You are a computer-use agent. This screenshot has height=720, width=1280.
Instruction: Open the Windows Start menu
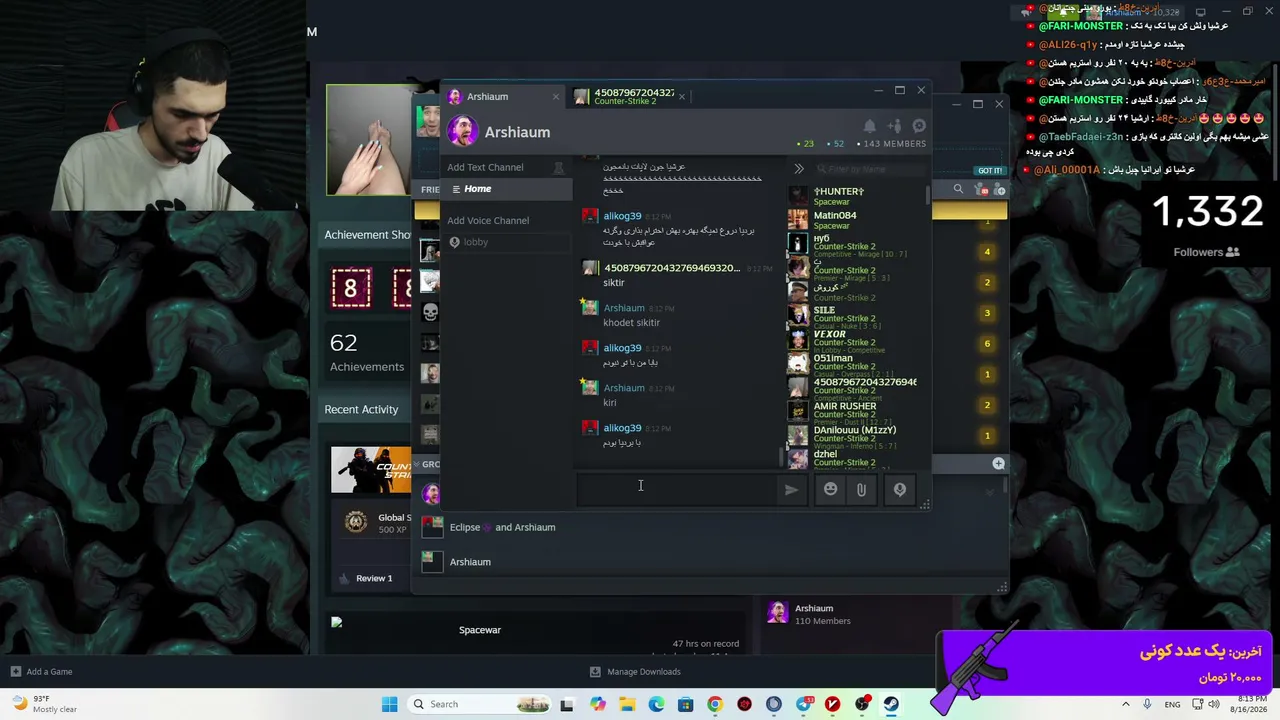[389, 704]
